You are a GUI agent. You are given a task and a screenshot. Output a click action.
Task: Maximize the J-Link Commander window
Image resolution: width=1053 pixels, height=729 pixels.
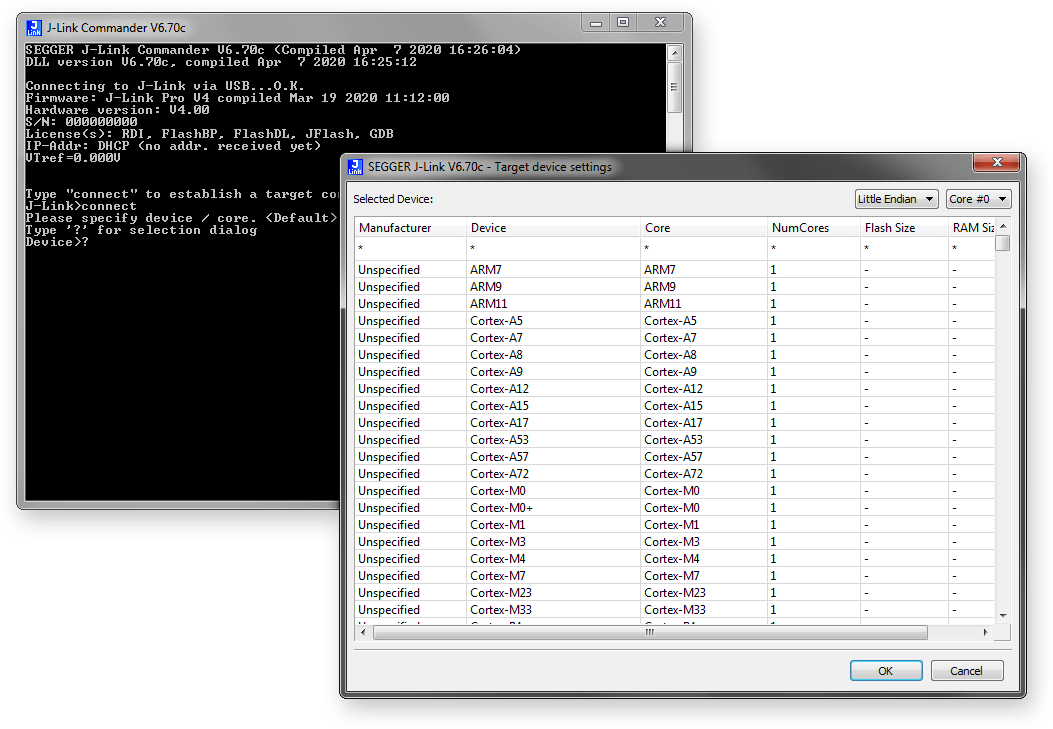pos(622,22)
